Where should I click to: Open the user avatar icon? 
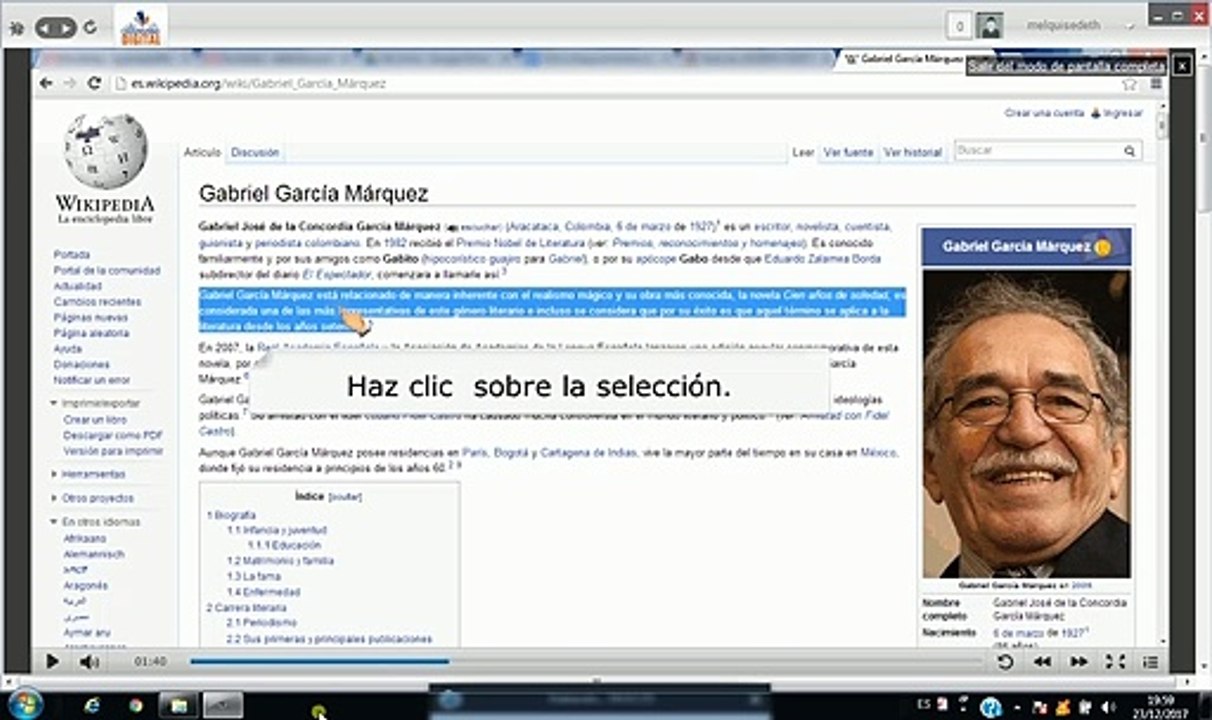click(990, 26)
